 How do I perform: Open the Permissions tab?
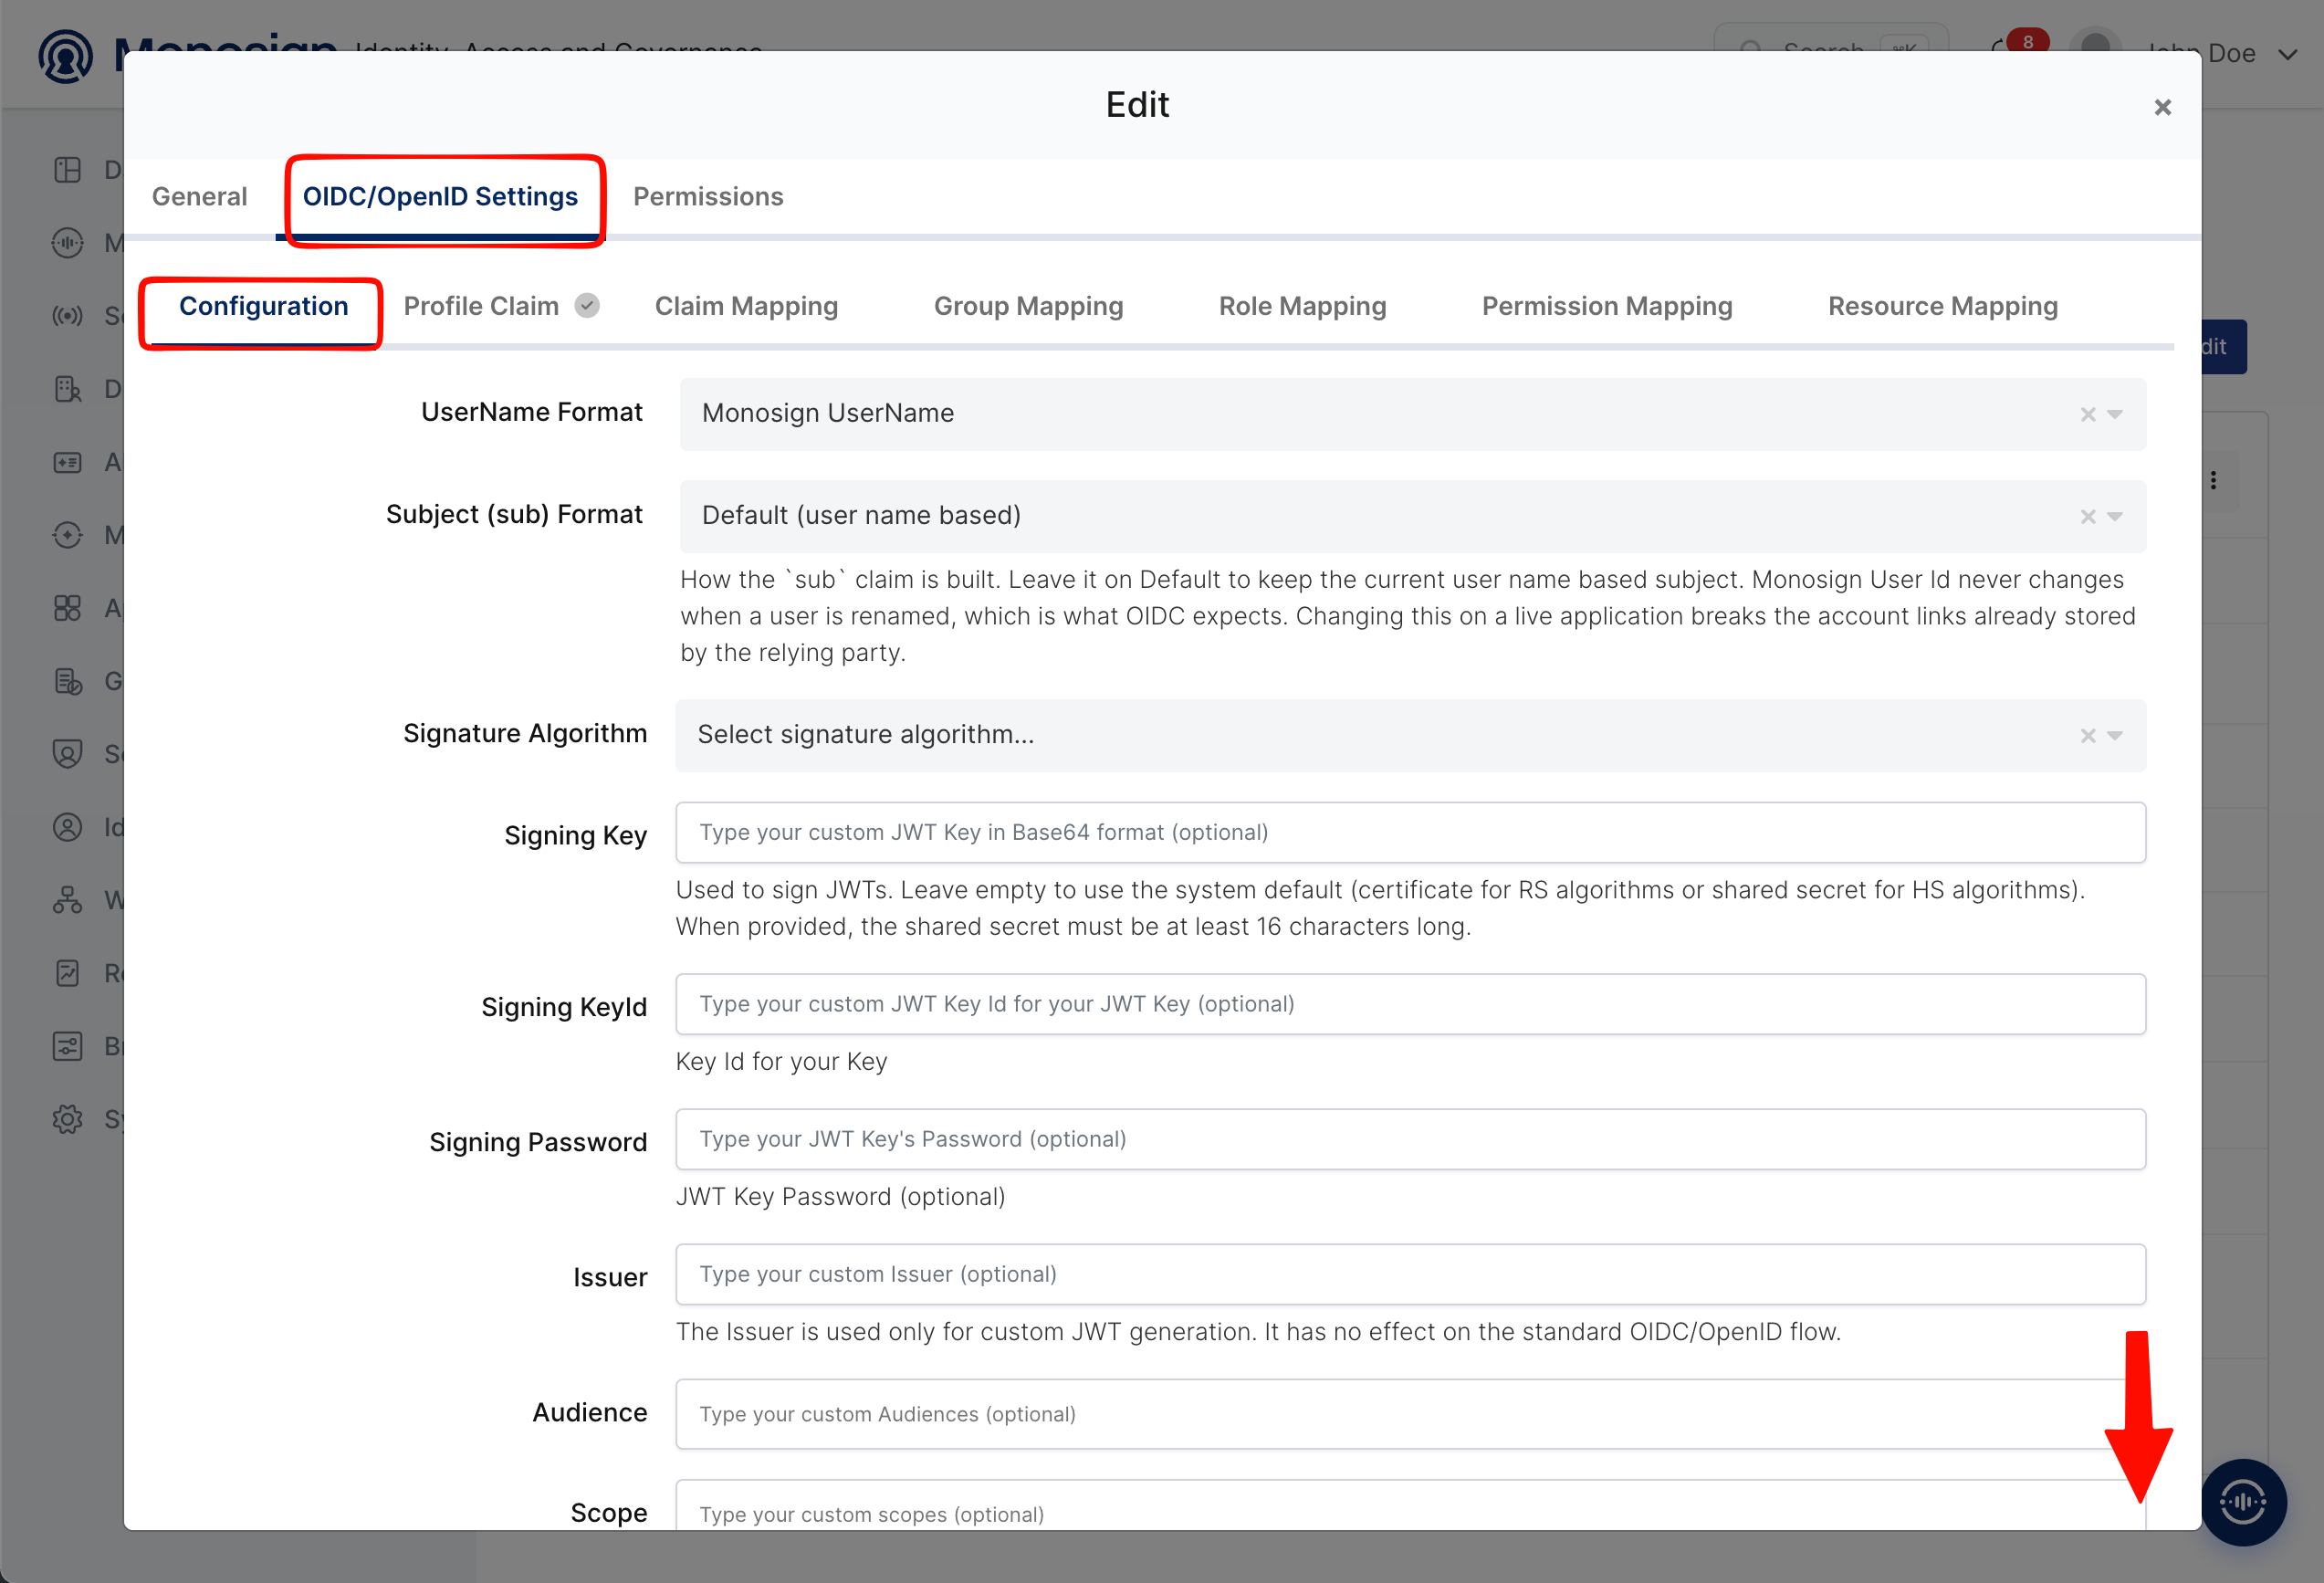[708, 196]
